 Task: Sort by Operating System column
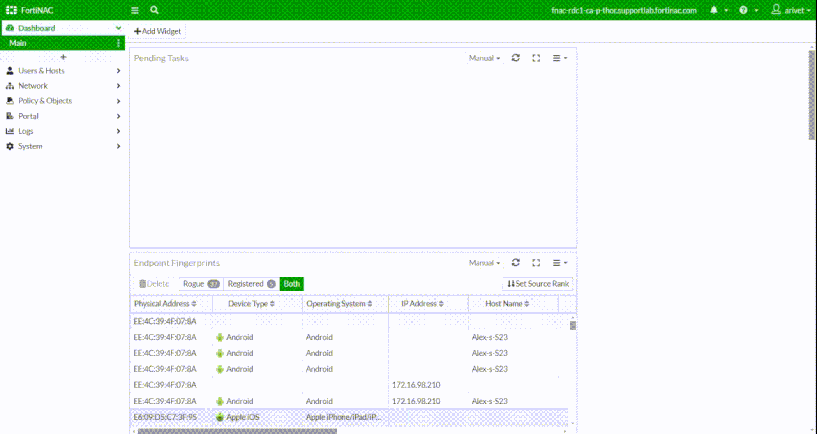click(339, 304)
